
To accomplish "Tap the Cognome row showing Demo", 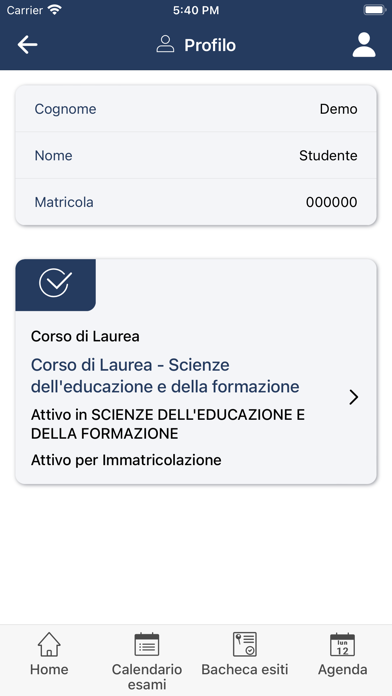I will [196, 109].
